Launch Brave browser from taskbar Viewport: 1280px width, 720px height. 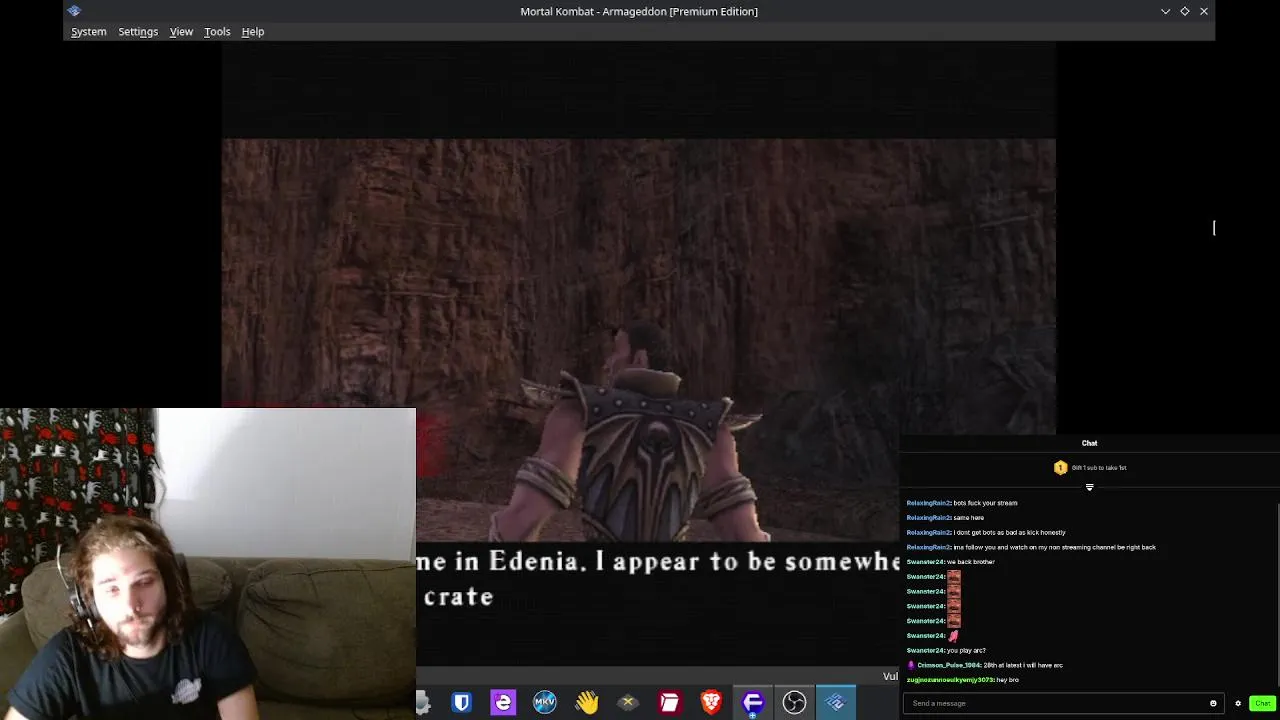click(711, 703)
